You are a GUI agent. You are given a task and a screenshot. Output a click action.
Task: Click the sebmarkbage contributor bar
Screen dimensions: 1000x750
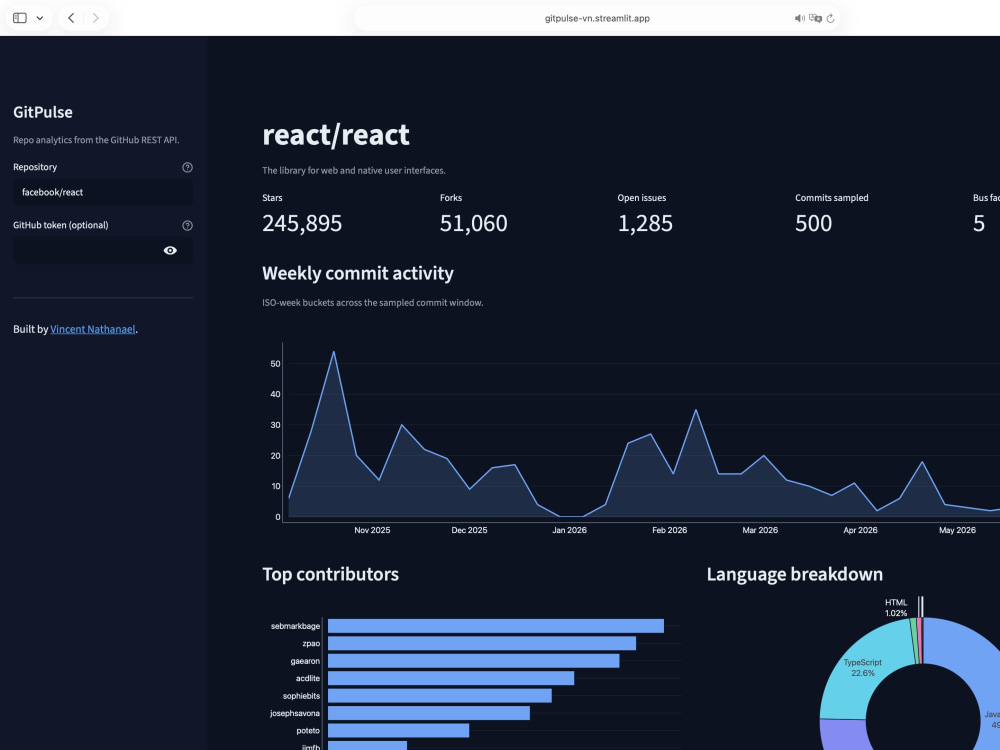(x=496, y=626)
